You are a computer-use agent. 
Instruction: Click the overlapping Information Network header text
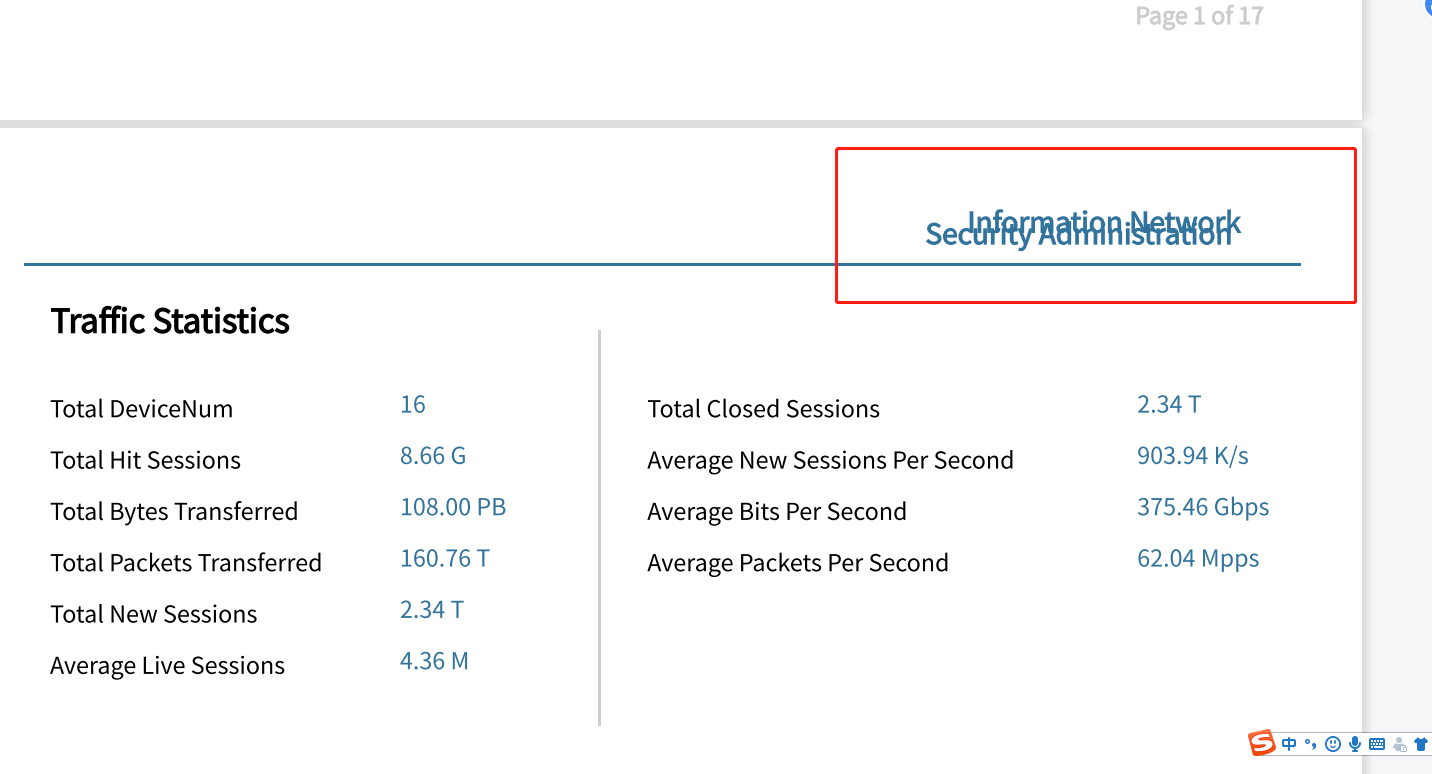point(1104,222)
